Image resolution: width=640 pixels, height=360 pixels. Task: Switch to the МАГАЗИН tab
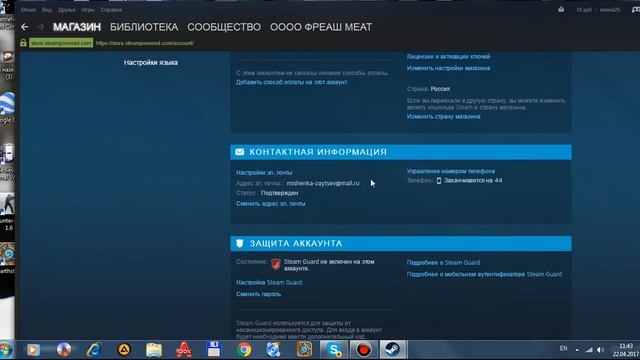coord(77,27)
